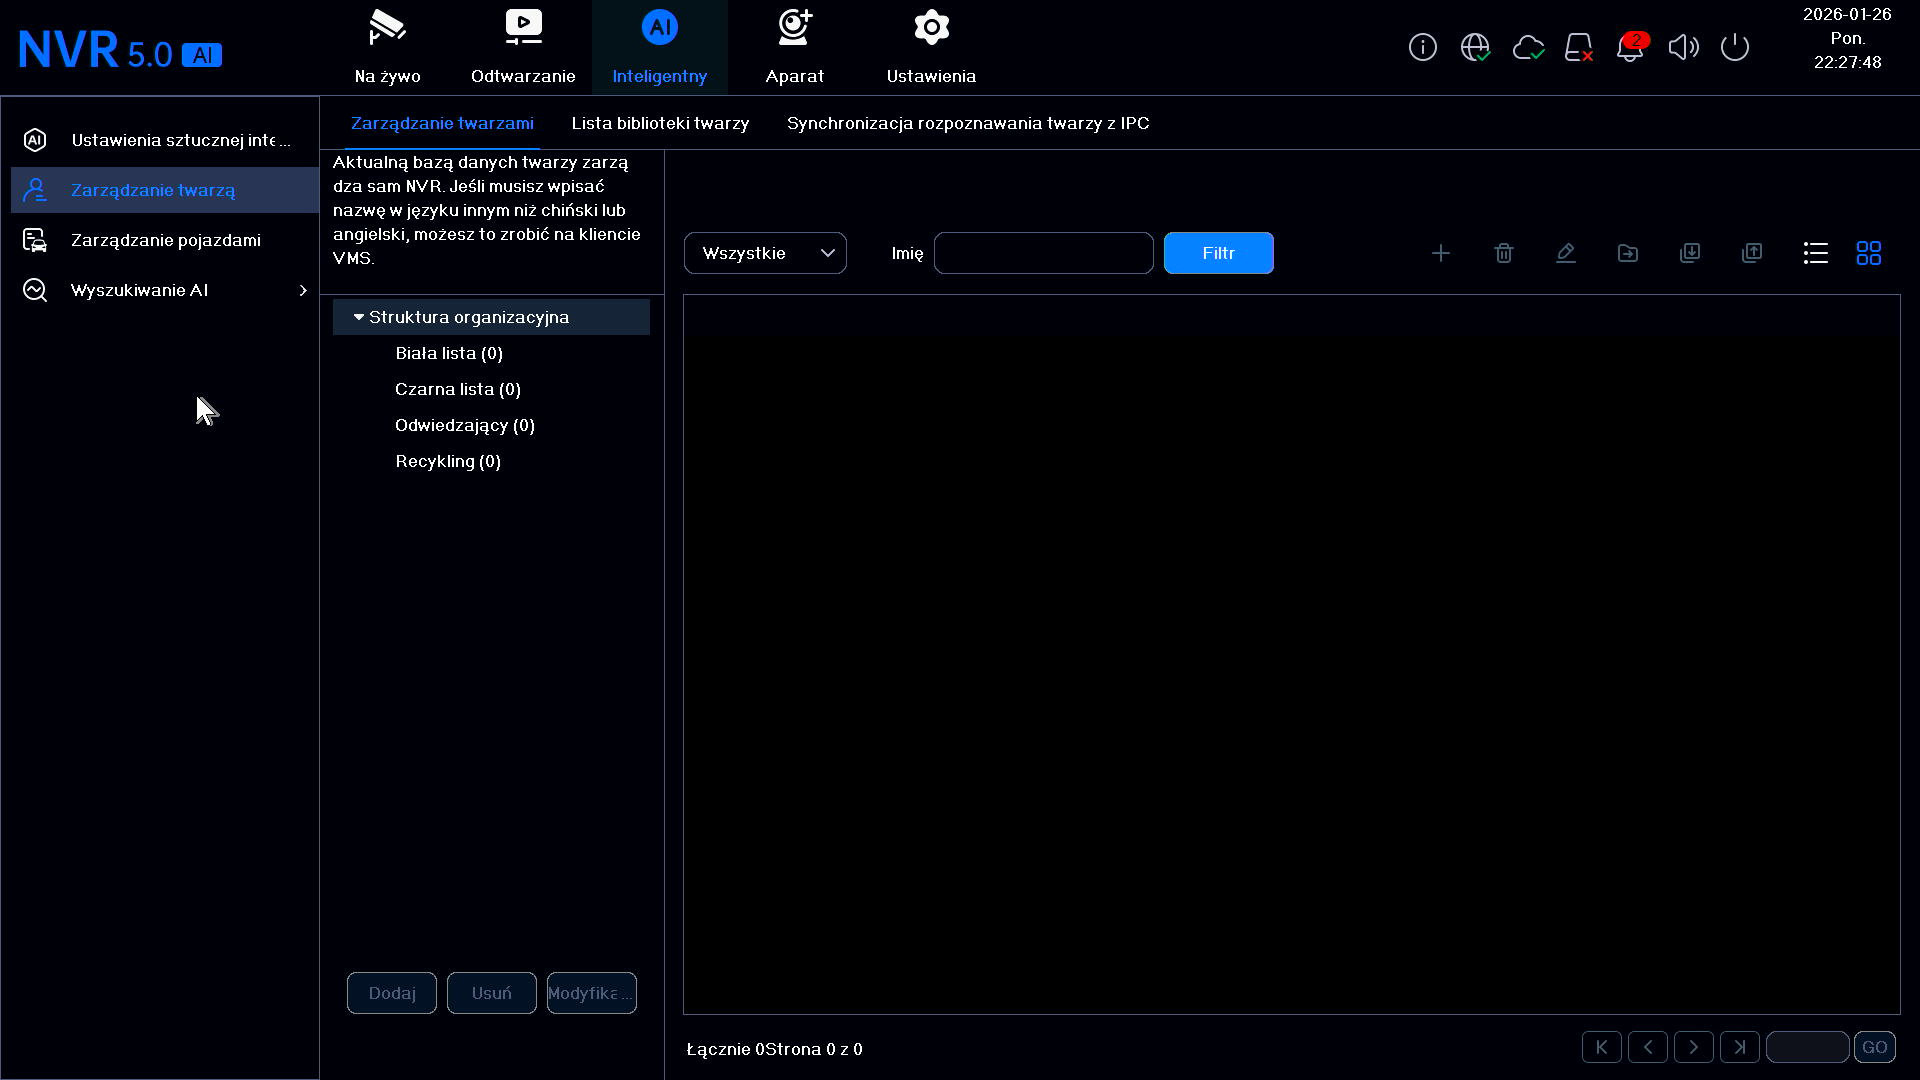Click the power shutdown icon
Viewport: 1920px width, 1080px height.
(x=1735, y=47)
